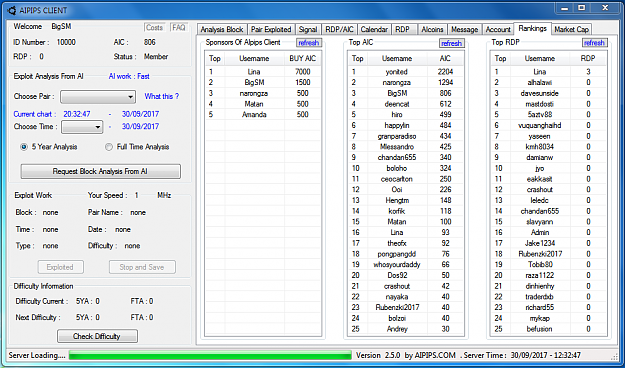Screen dimensions: 625x368
Task: Click the FAQ button
Action: (x=179, y=28)
